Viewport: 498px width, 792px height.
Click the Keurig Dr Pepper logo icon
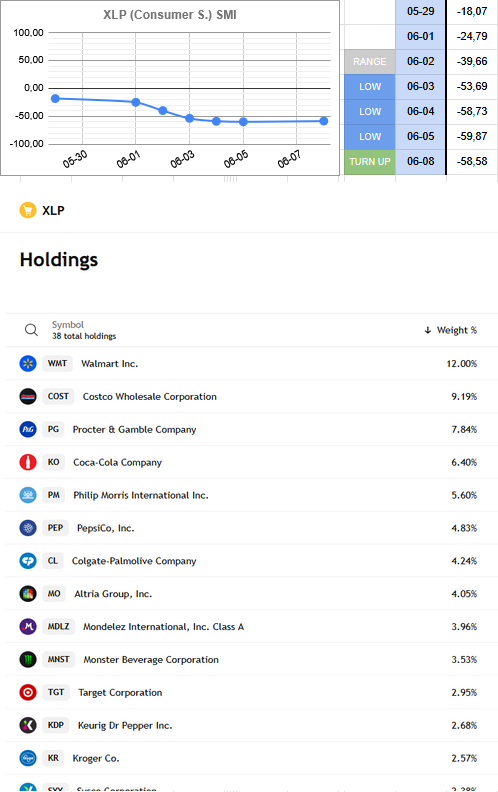click(28, 725)
